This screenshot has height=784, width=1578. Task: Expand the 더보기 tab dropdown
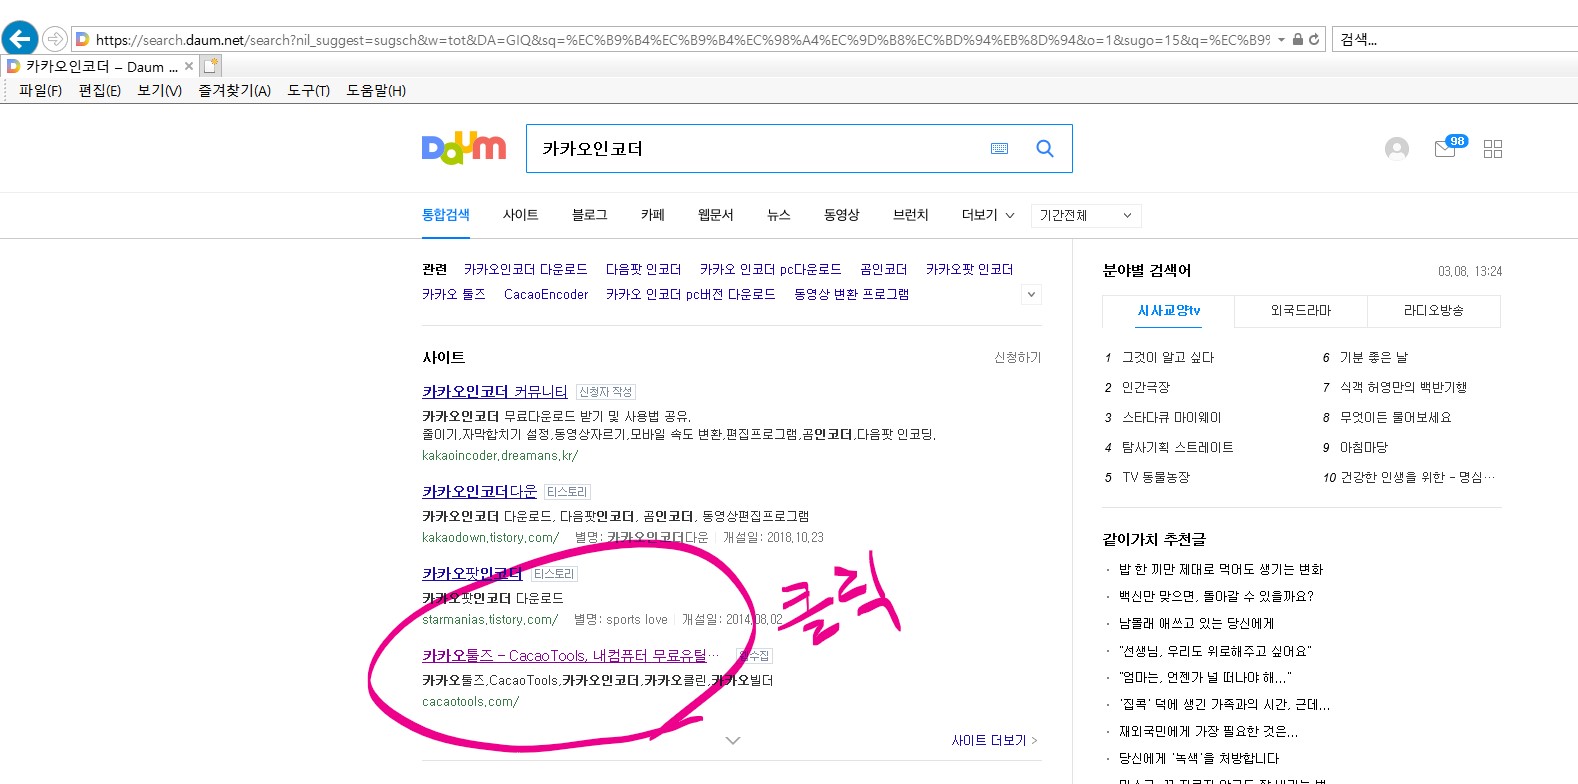988,215
